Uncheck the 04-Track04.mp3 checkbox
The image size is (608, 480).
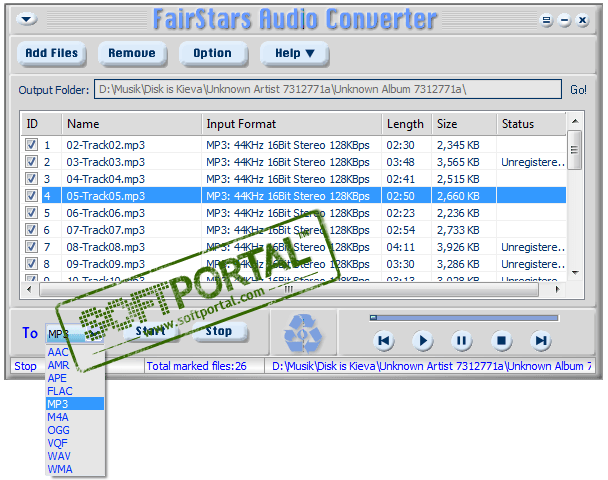[31, 179]
